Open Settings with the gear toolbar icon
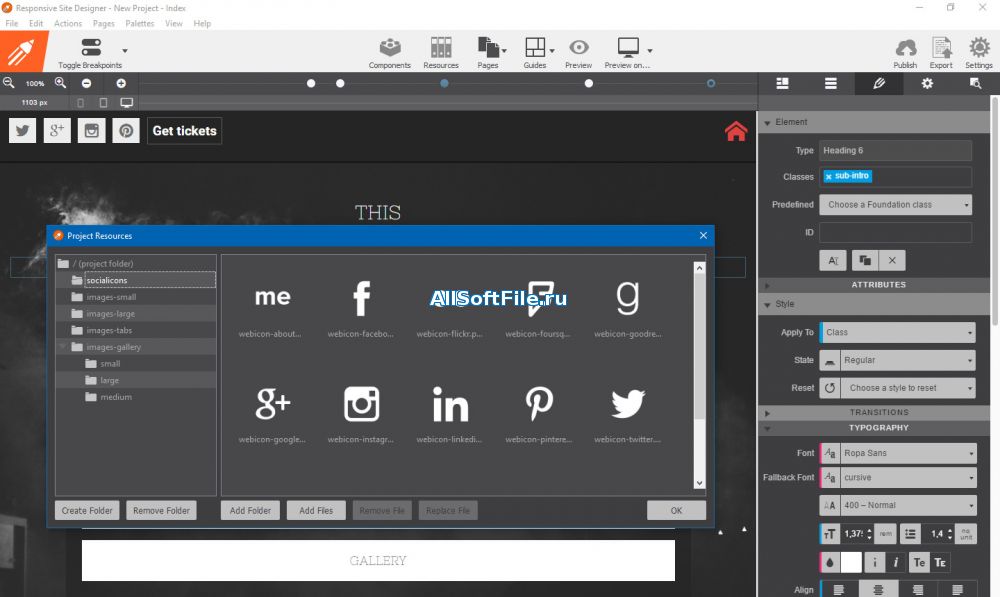The height and width of the screenshot is (597, 1000). click(979, 47)
